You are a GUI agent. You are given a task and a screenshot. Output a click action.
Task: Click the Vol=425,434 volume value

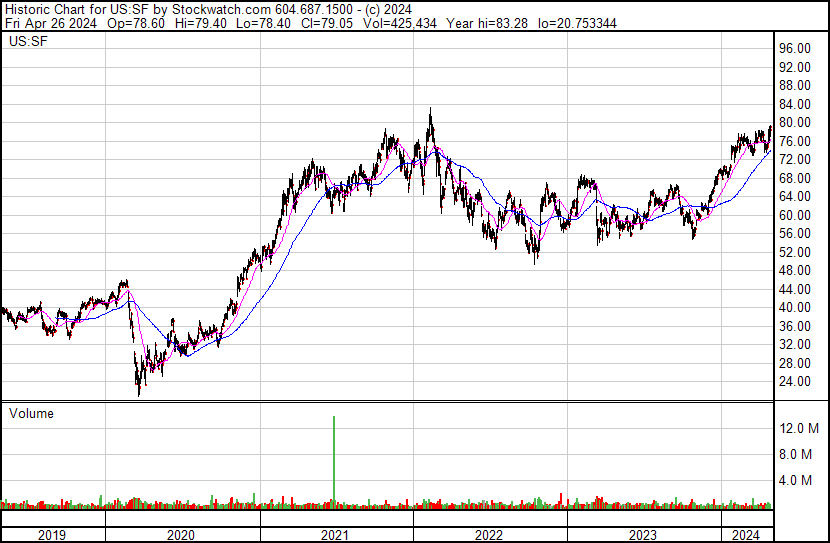(x=400, y=23)
